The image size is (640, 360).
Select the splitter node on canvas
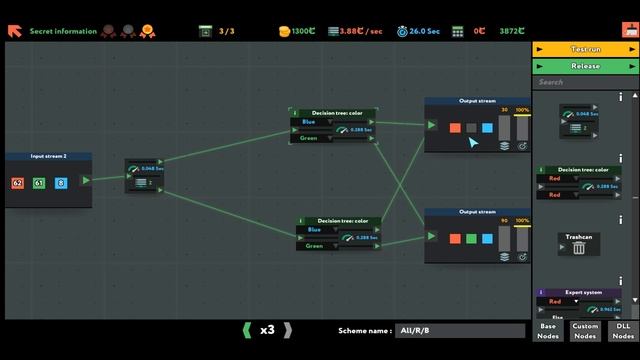tap(144, 176)
